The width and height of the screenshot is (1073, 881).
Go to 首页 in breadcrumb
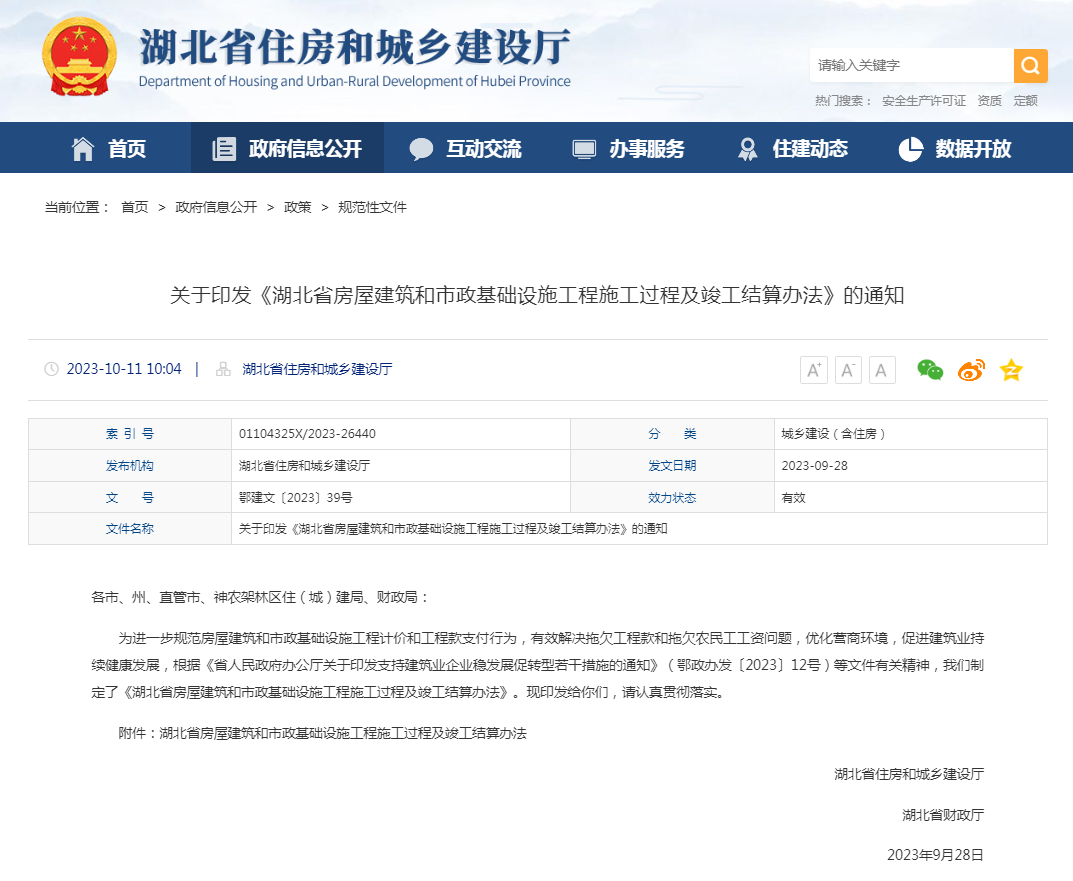click(135, 207)
